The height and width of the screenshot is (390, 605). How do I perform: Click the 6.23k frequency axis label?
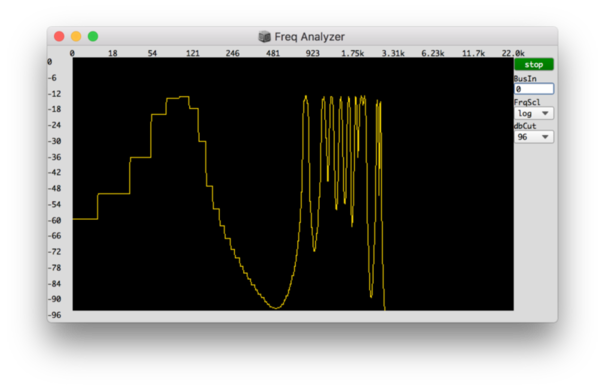433,53
